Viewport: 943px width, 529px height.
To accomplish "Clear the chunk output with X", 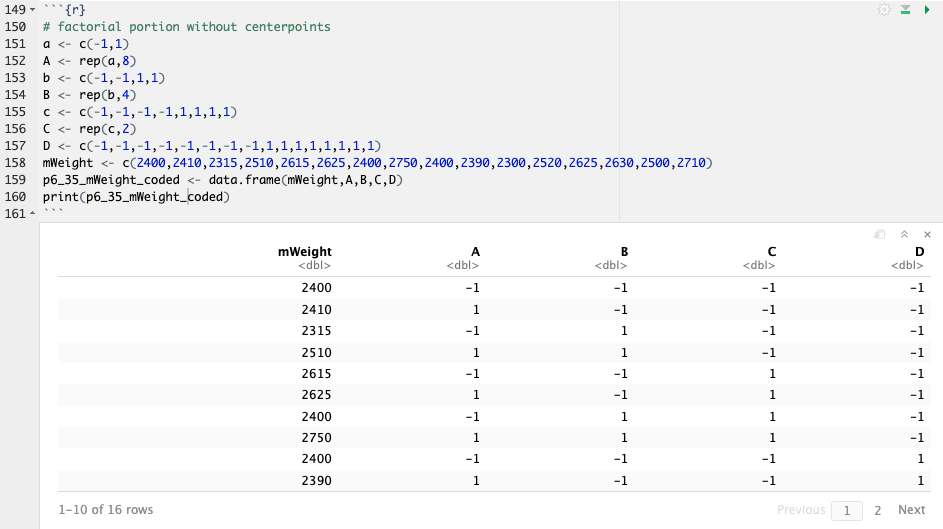I will pyautogui.click(x=927, y=234).
